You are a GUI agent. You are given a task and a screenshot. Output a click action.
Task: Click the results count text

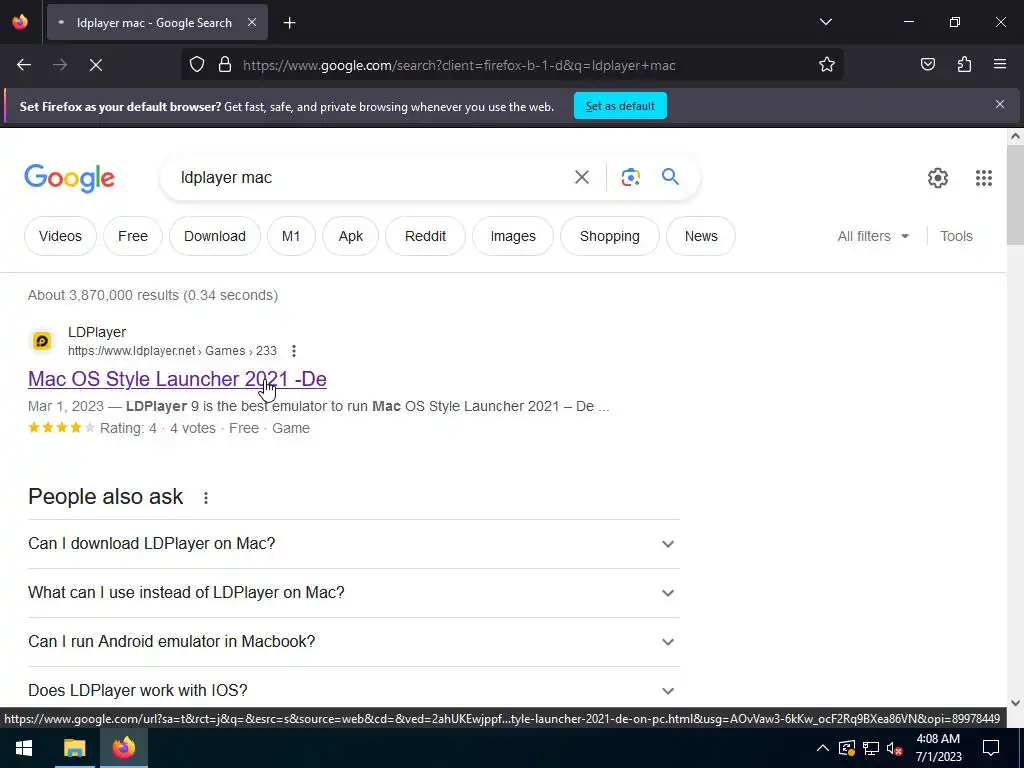[x=153, y=295]
